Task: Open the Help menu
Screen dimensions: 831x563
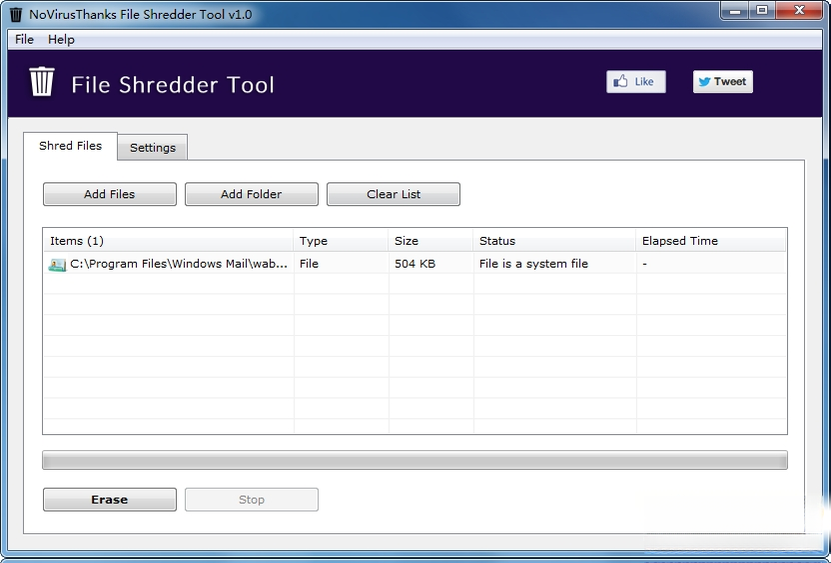Action: click(x=61, y=39)
